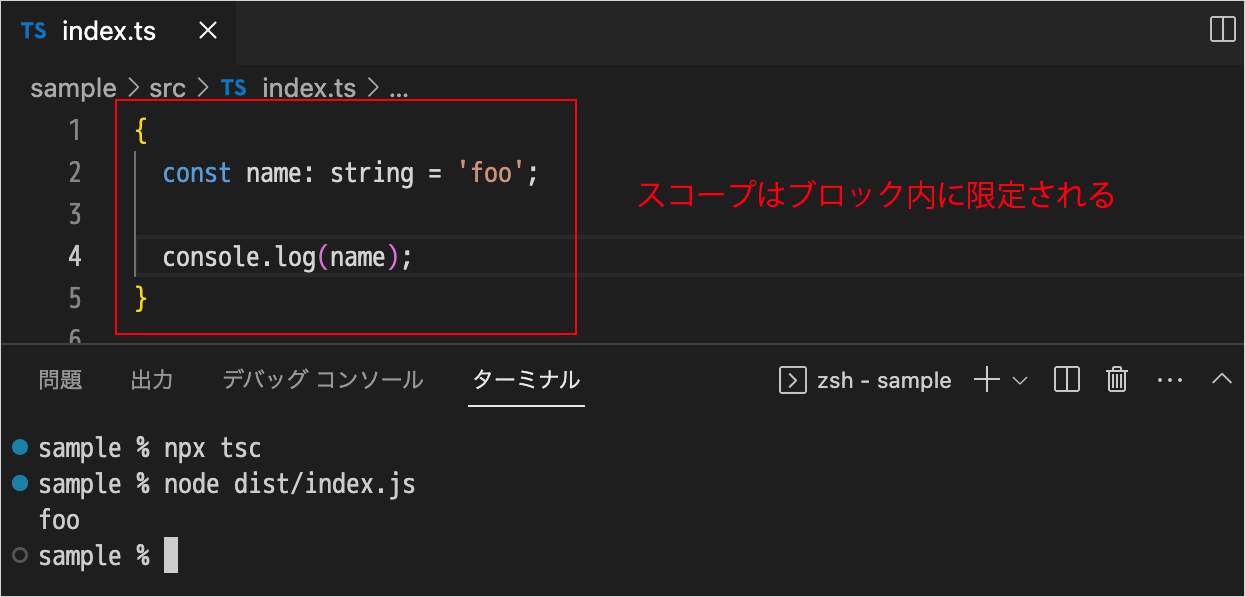This screenshot has height=597, width=1245.
Task: Kill terminal with the trash icon
Action: pos(1117,380)
